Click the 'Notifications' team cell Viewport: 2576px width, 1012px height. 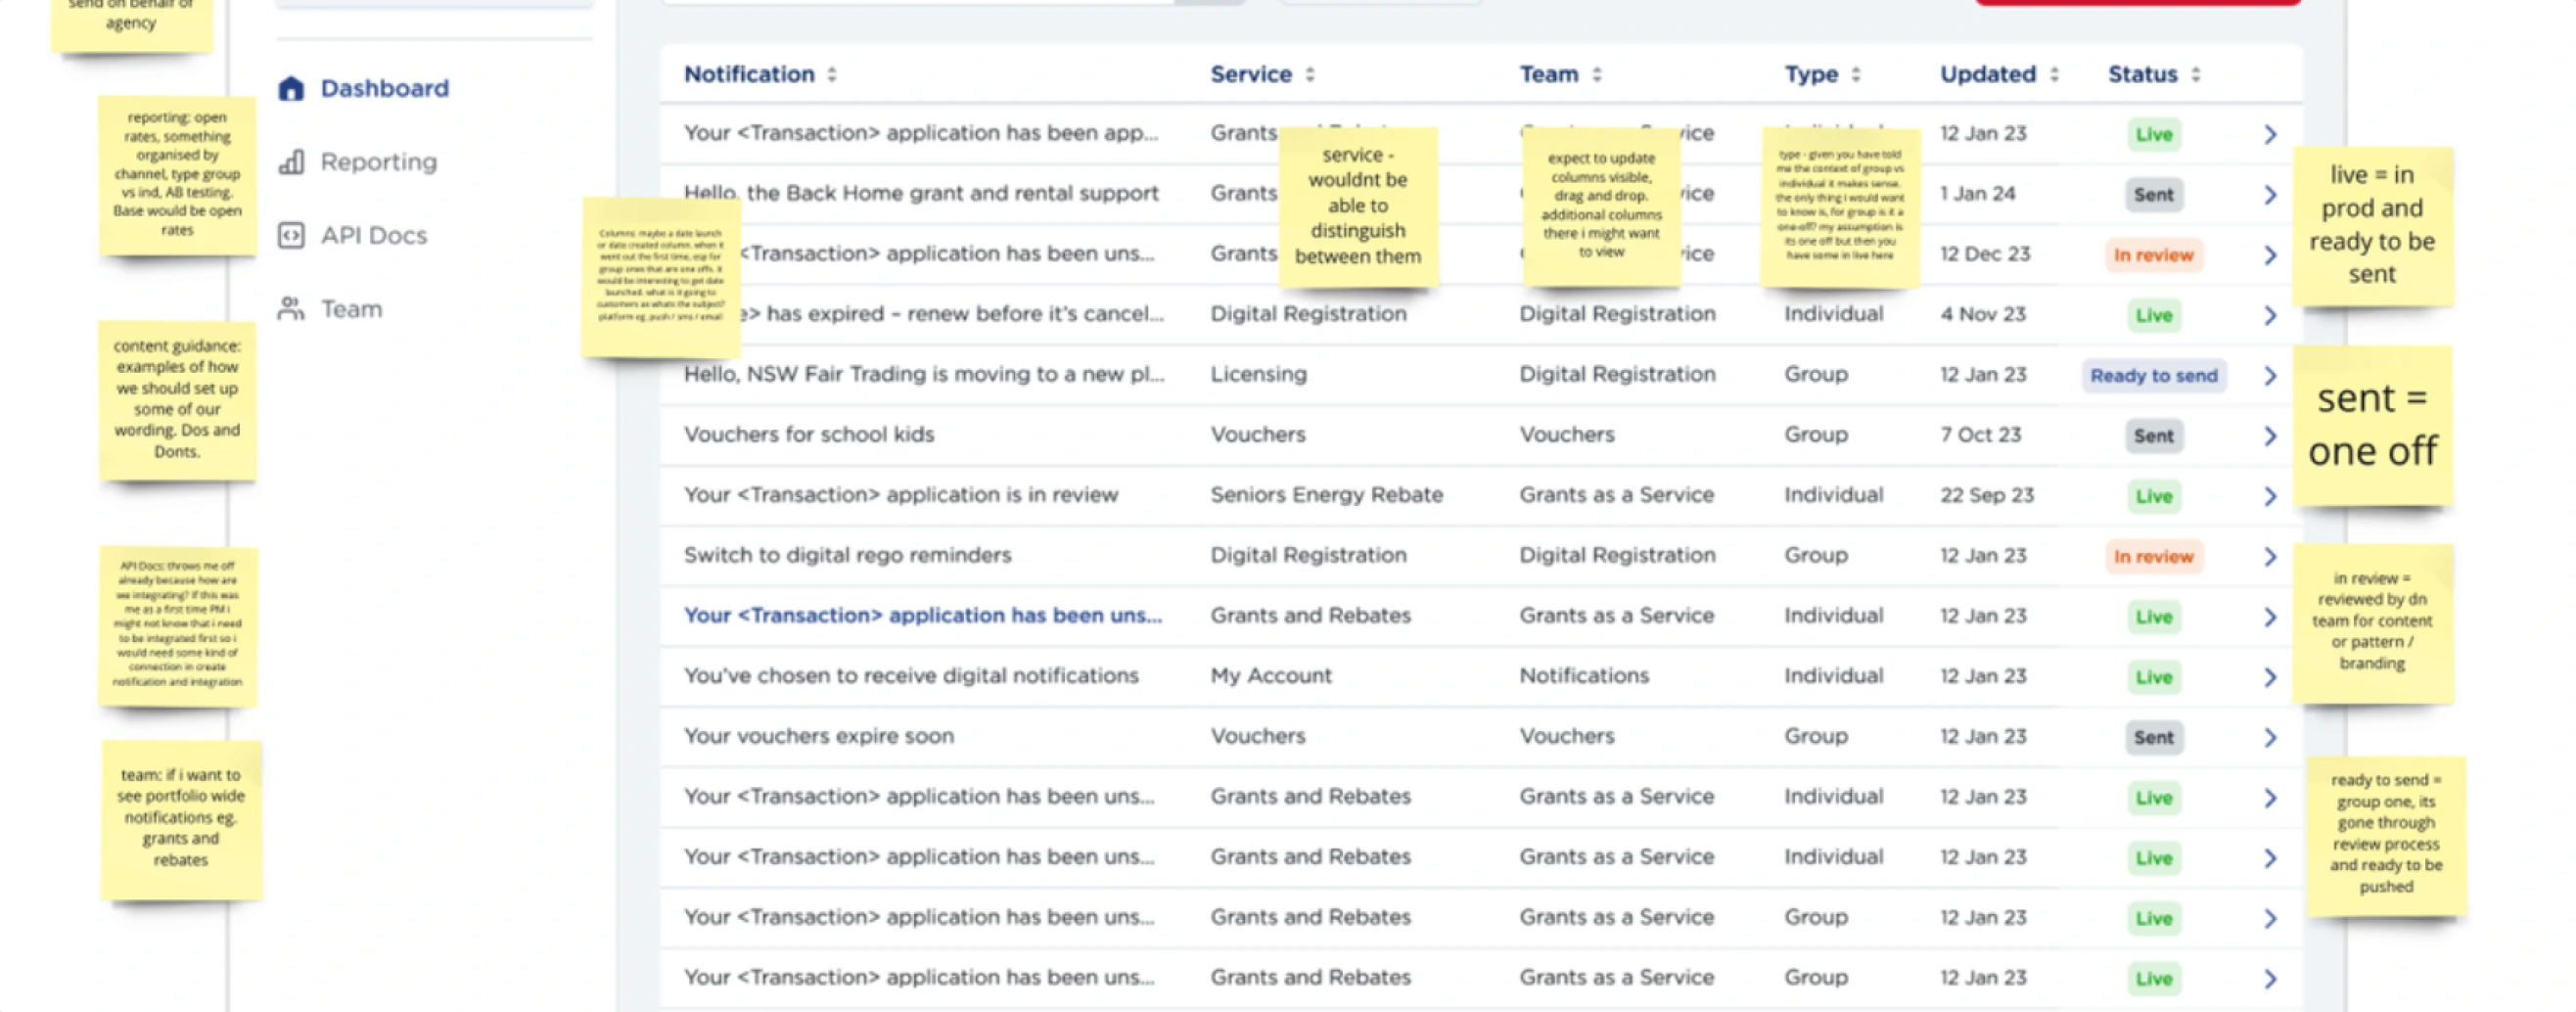pyautogui.click(x=1584, y=675)
